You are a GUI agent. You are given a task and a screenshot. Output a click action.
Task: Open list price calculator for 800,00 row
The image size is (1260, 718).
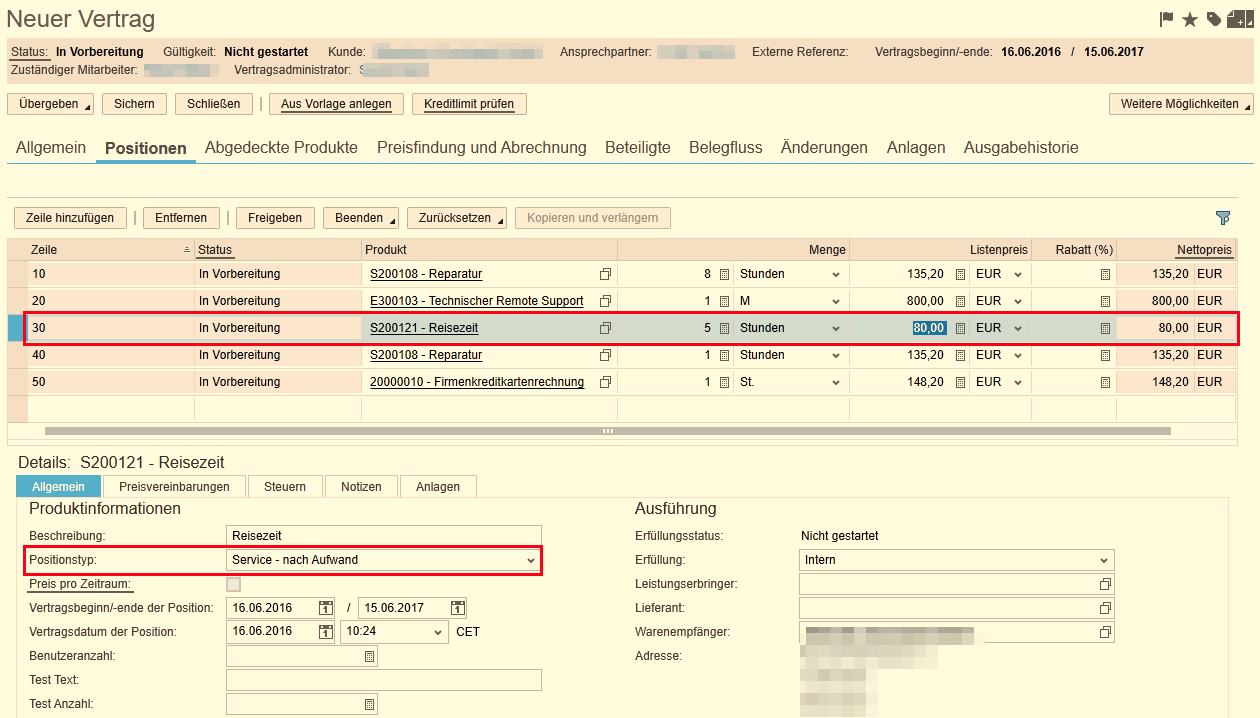960,301
